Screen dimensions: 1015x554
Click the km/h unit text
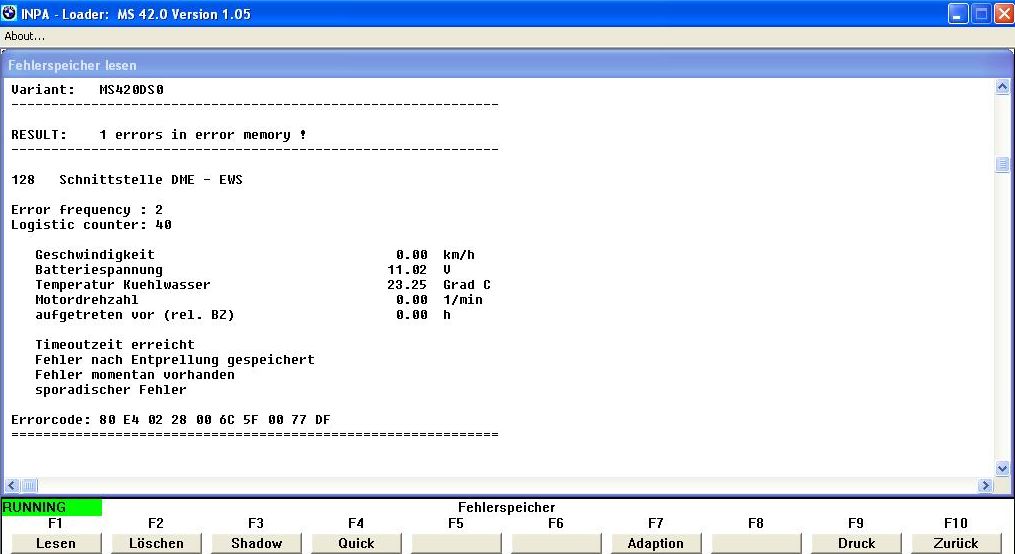[459, 255]
